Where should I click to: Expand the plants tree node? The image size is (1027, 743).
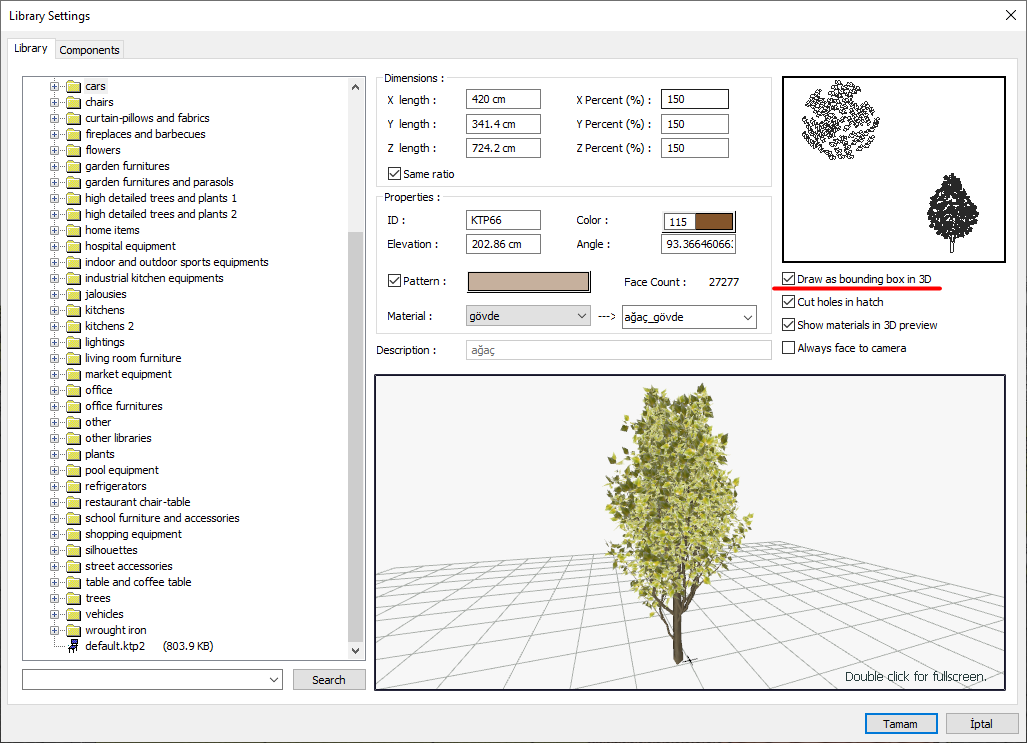(x=55, y=454)
